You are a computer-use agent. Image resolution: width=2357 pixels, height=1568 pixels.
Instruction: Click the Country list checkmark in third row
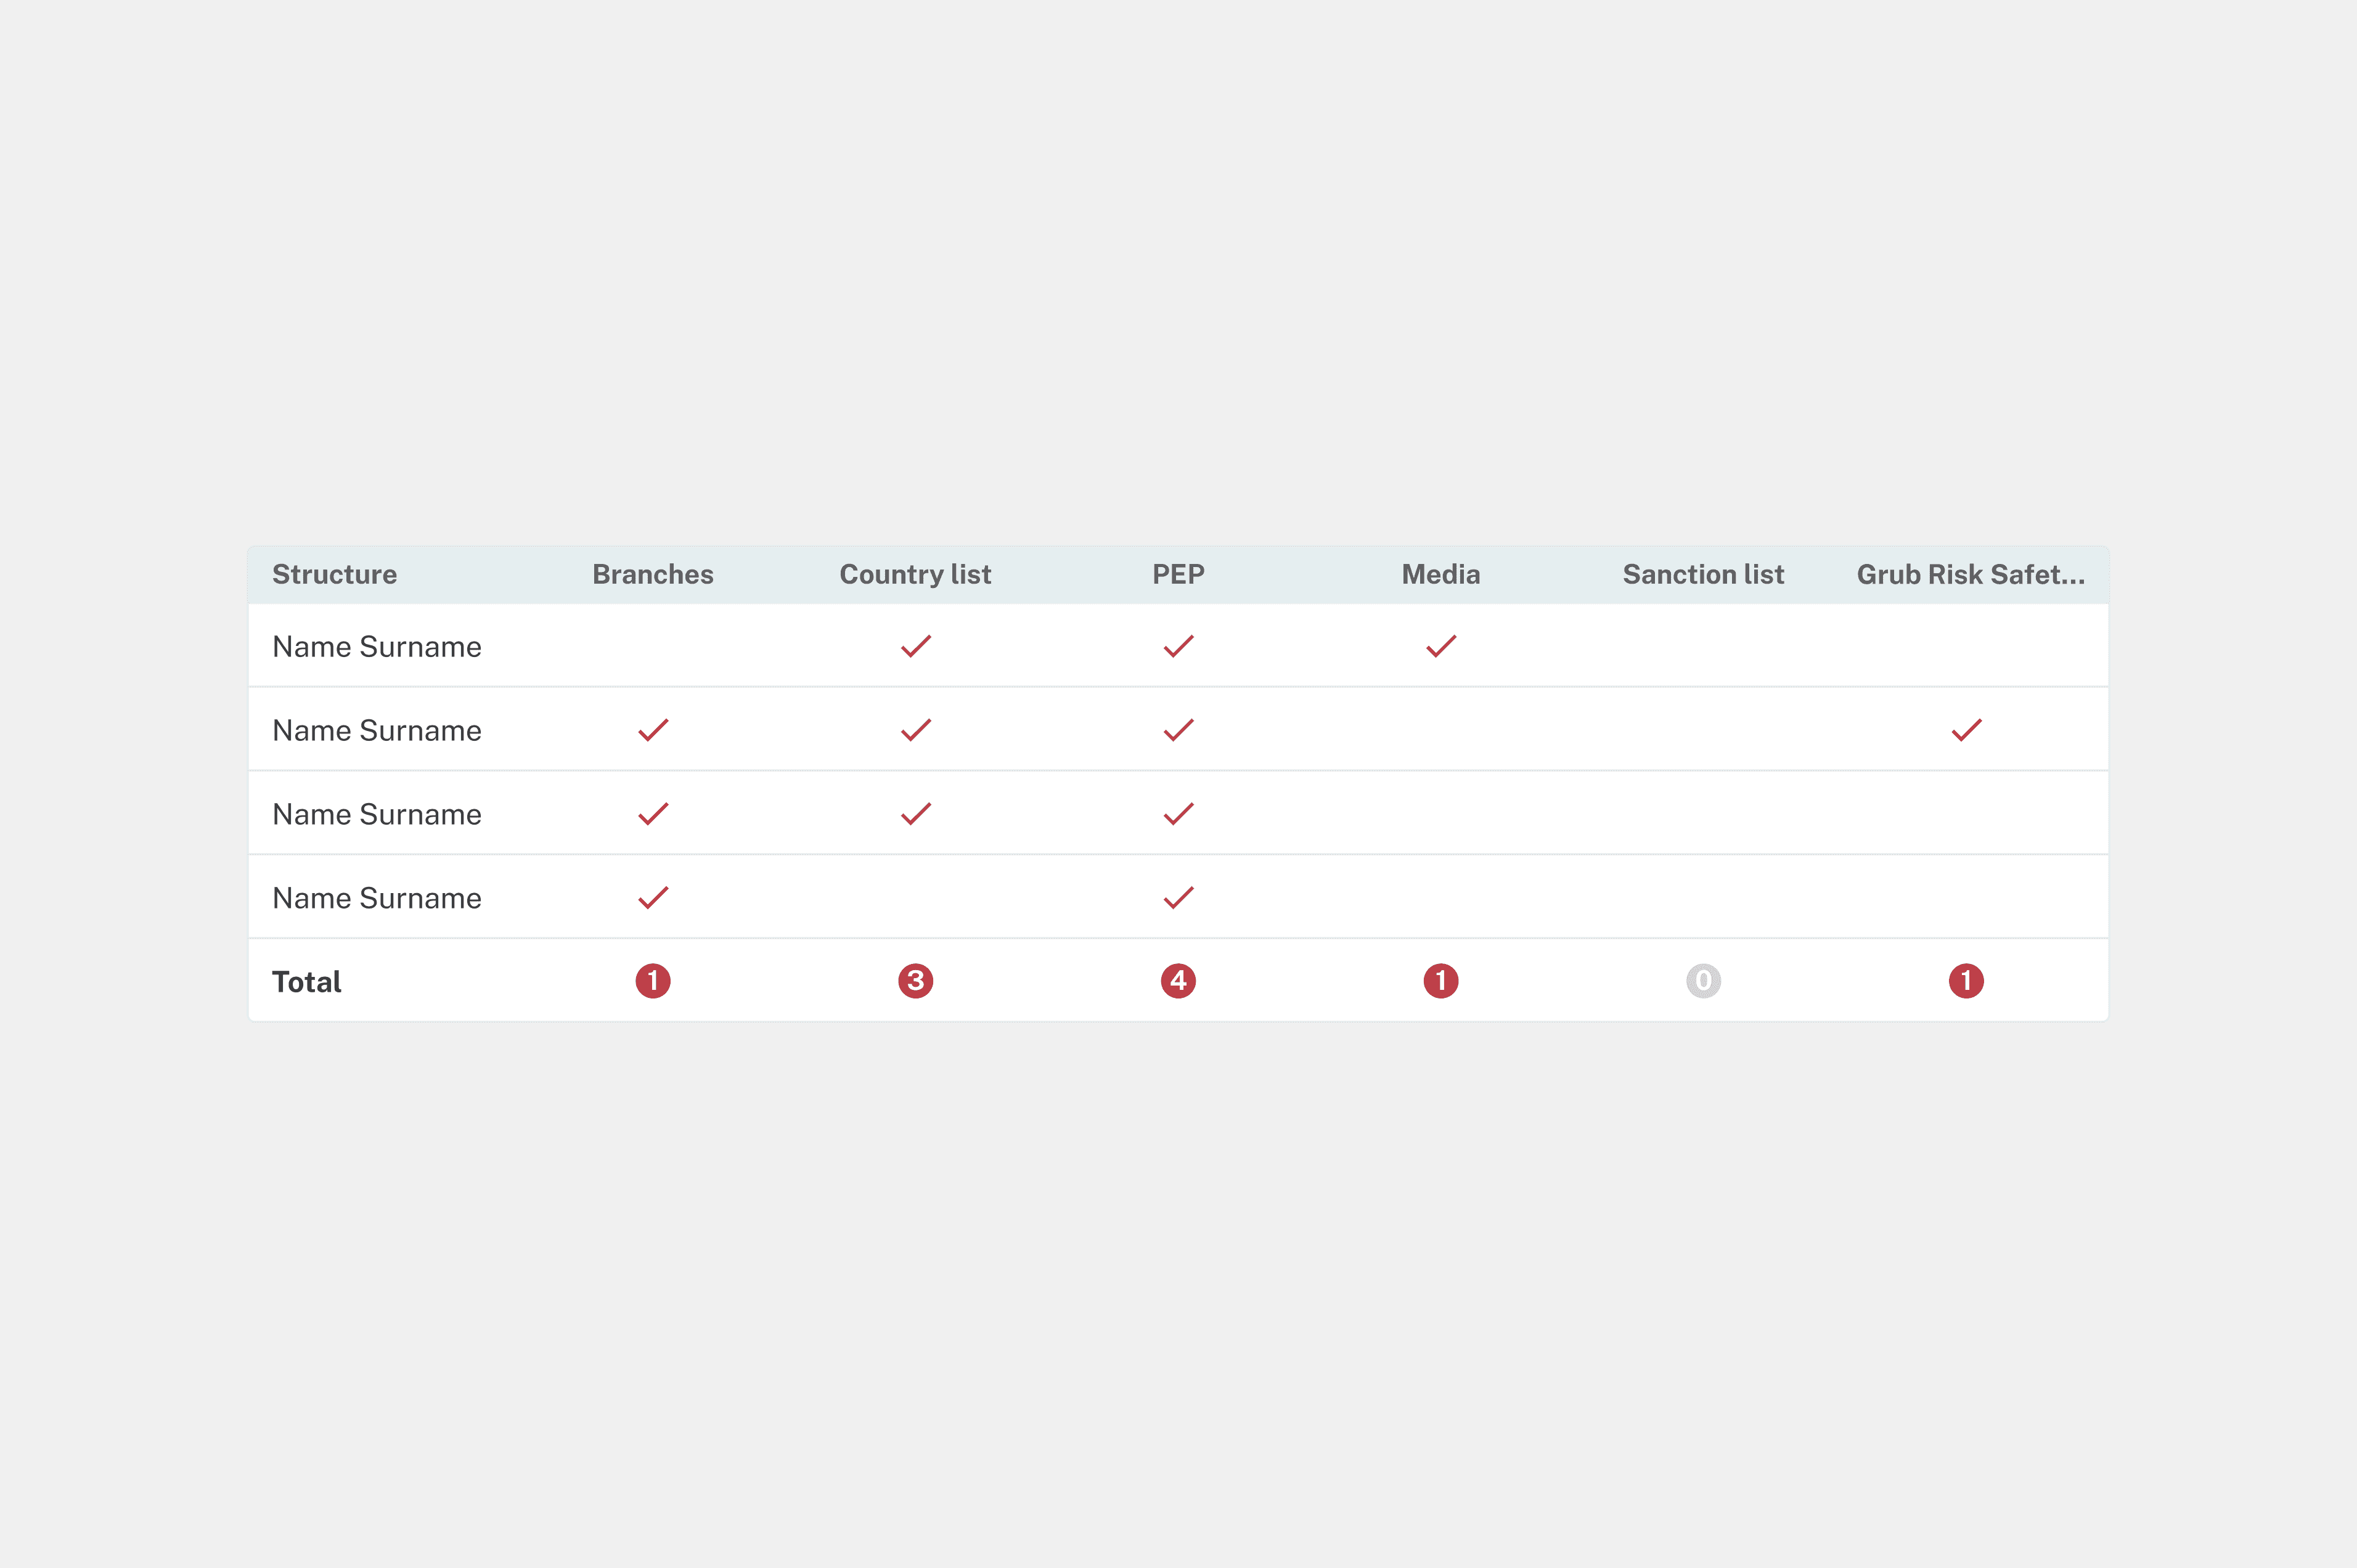pyautogui.click(x=915, y=814)
